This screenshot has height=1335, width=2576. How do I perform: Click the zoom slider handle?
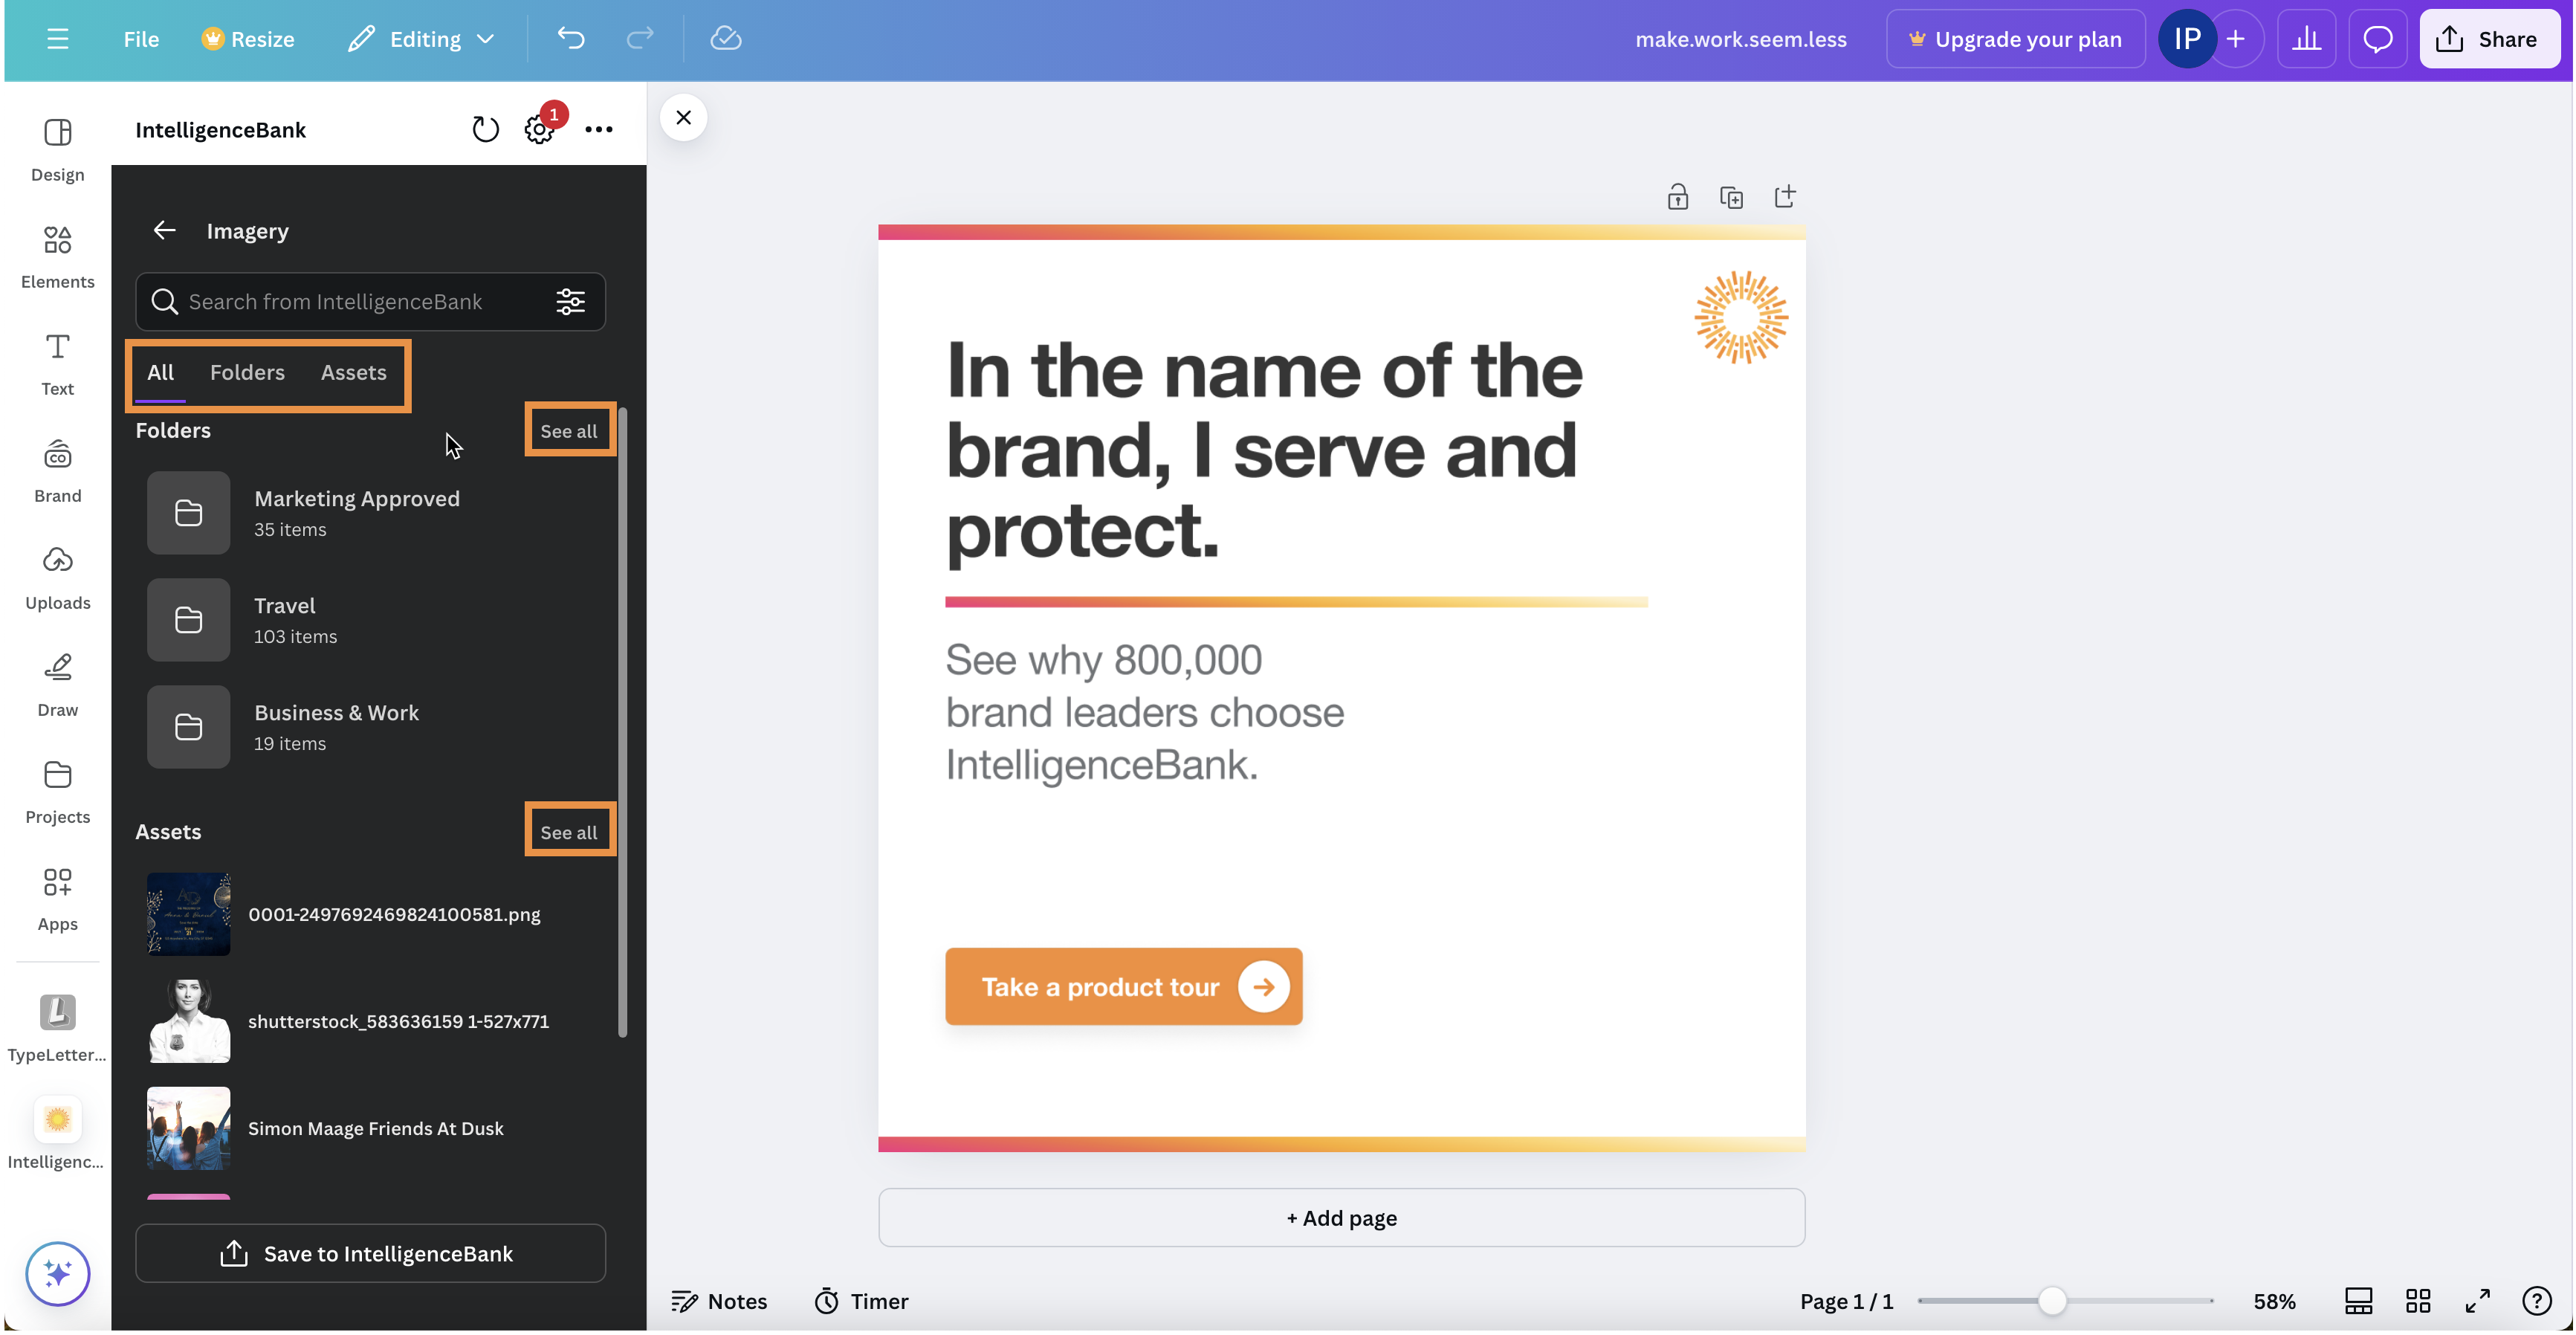[2051, 1301]
